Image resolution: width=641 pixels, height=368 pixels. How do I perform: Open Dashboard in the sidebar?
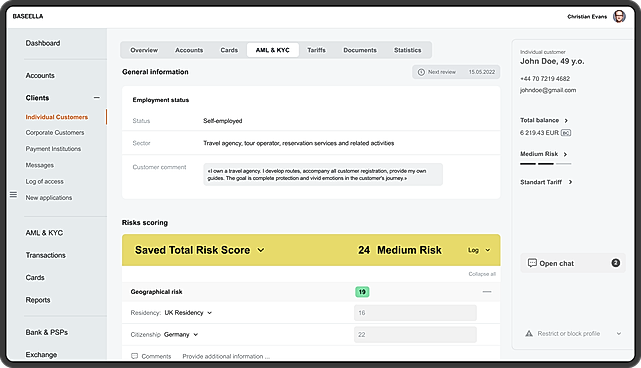point(43,43)
